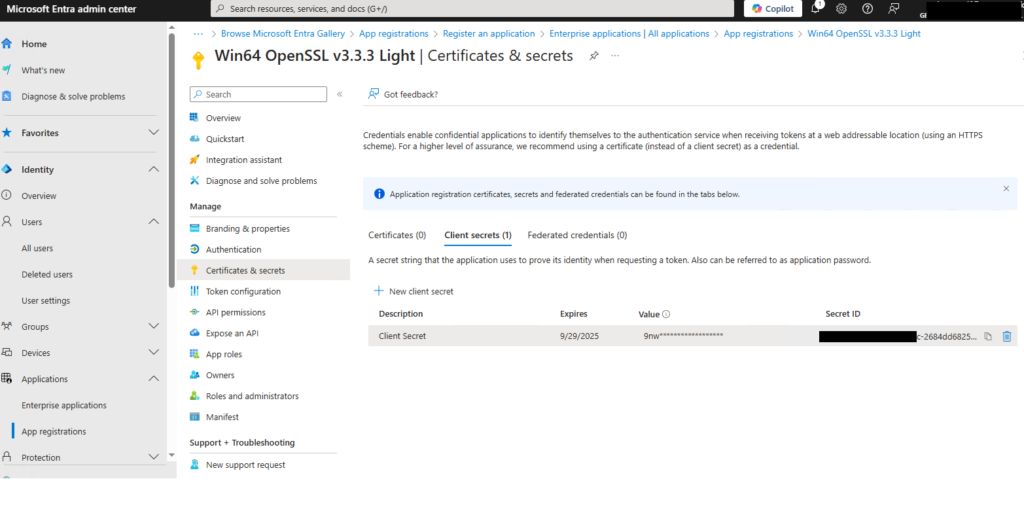
Task: Open Expose an API
Action: click(232, 333)
